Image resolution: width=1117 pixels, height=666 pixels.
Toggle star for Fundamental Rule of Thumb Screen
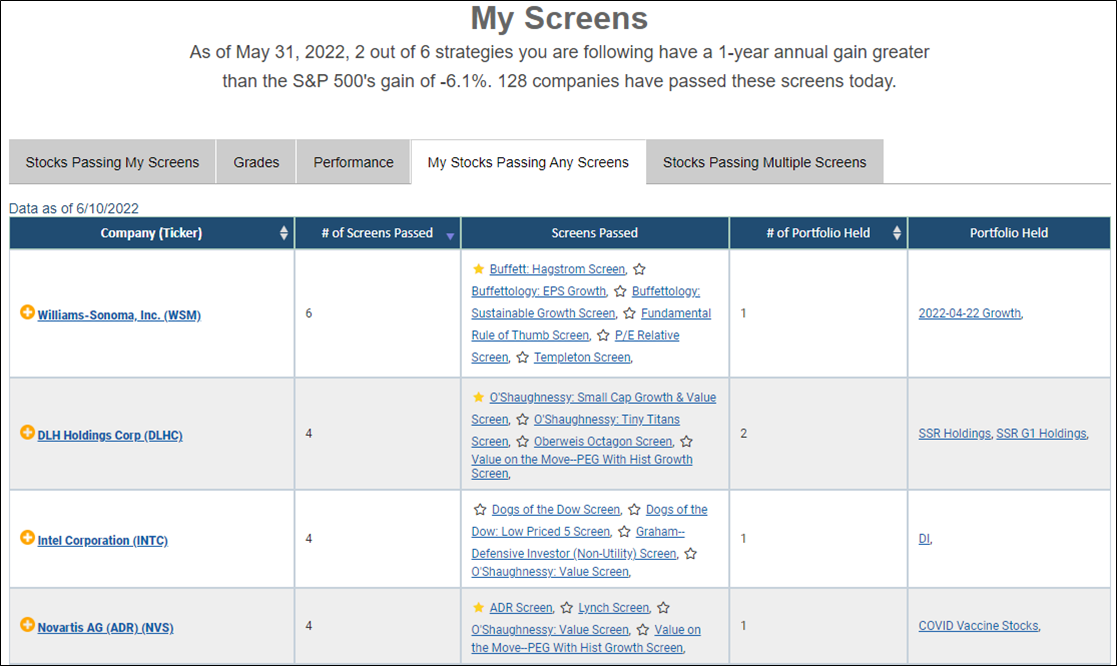pyautogui.click(x=630, y=313)
